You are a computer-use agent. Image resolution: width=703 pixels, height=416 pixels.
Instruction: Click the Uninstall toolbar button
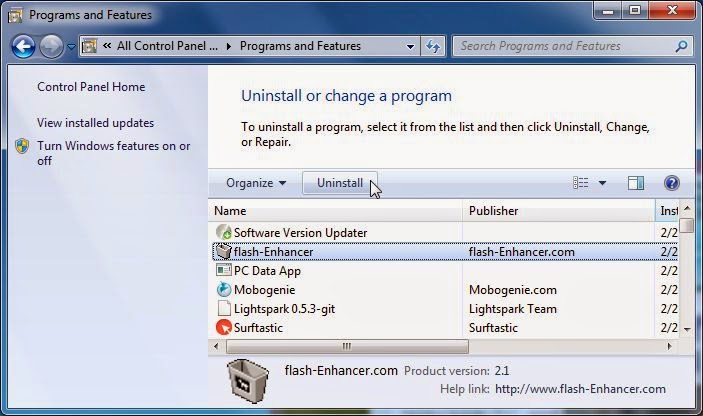[340, 183]
